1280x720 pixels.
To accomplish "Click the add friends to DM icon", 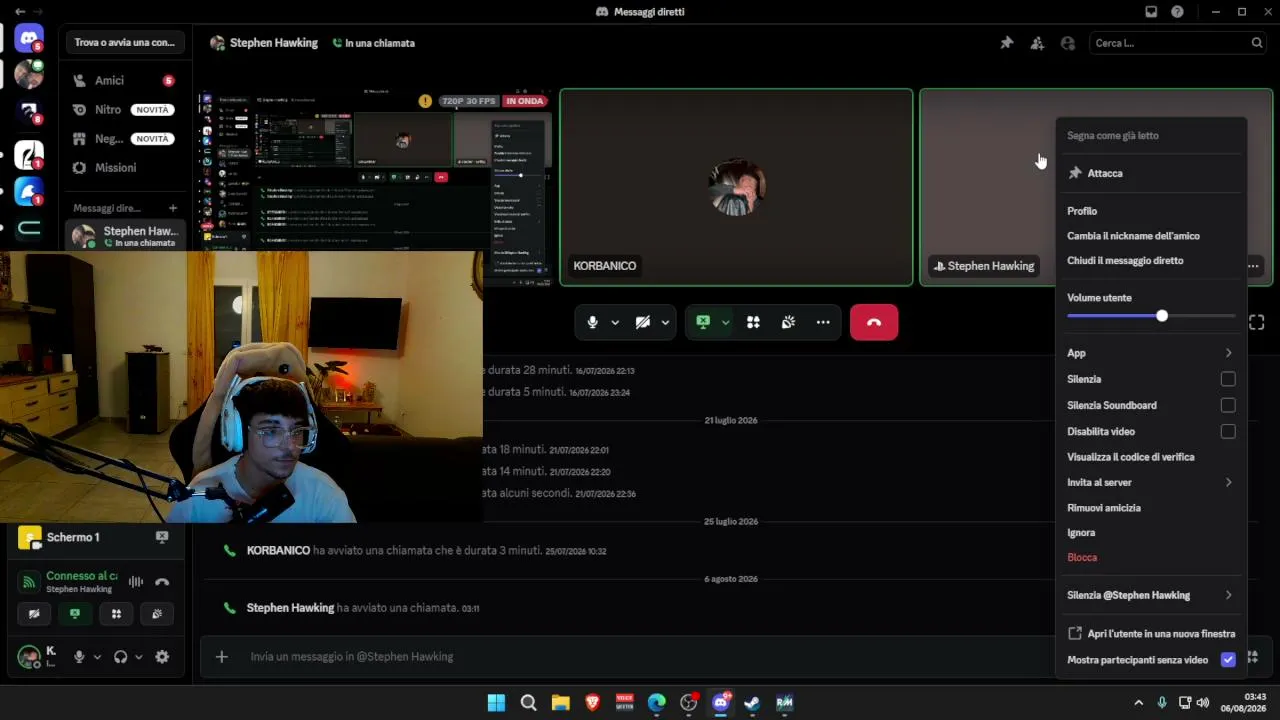I will pyautogui.click(x=1037, y=43).
